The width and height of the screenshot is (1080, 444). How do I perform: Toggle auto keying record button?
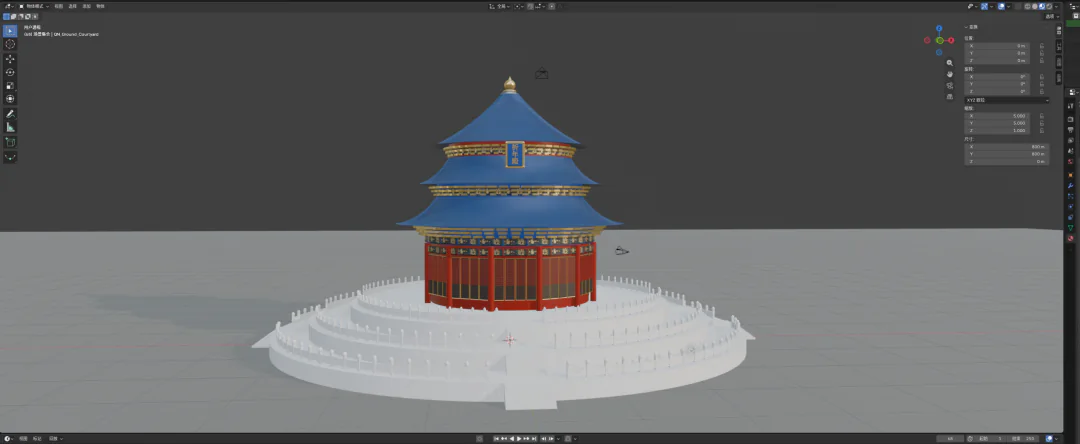pyautogui.click(x=479, y=438)
